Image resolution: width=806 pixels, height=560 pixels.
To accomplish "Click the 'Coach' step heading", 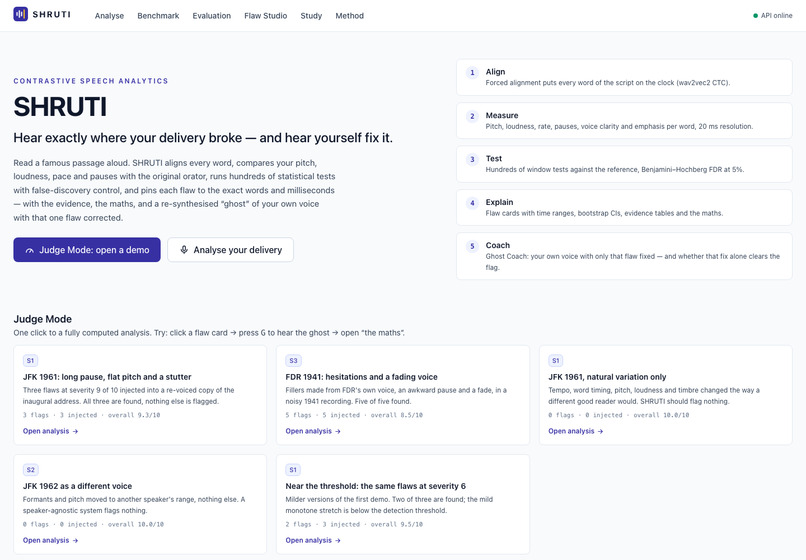I will coord(498,245).
